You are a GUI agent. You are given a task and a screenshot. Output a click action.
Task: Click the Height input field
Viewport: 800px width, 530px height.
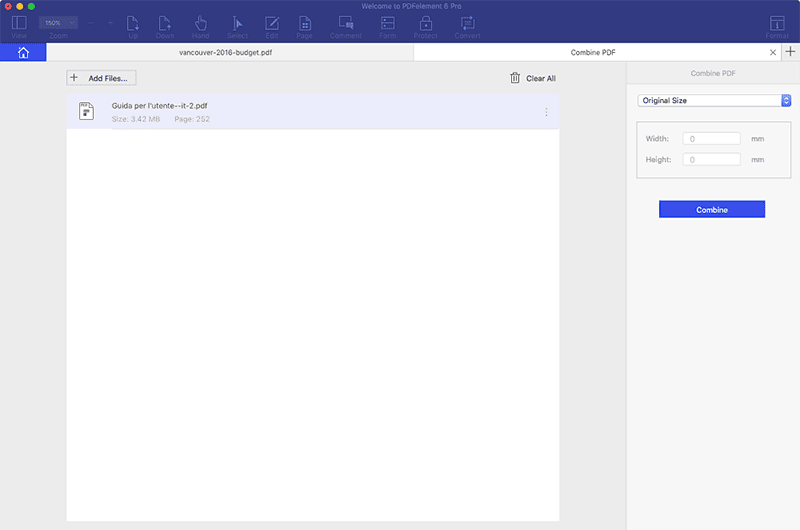click(711, 160)
